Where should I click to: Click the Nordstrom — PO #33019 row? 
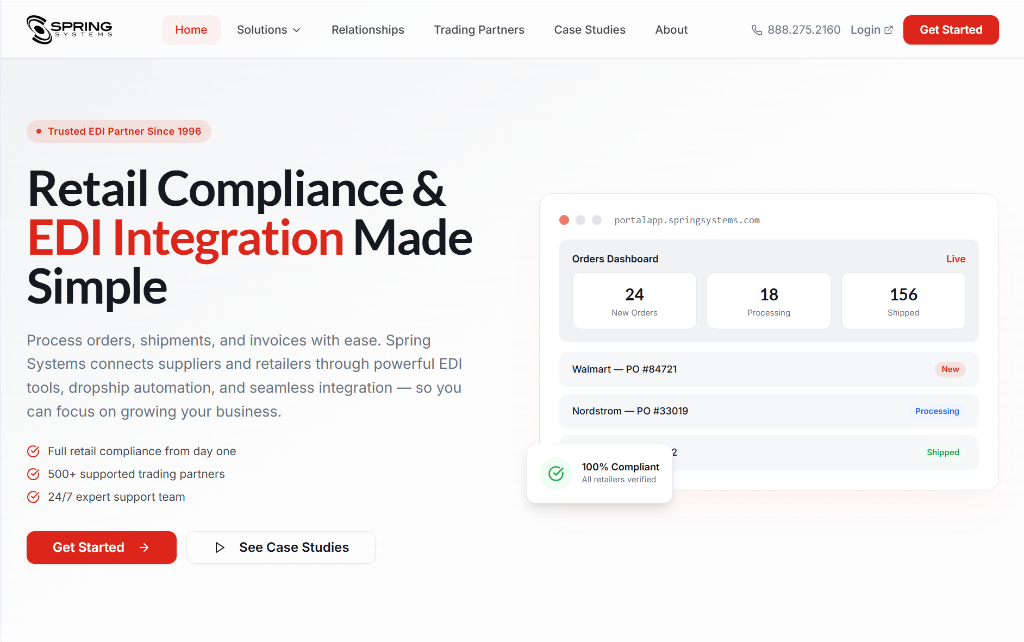point(769,411)
